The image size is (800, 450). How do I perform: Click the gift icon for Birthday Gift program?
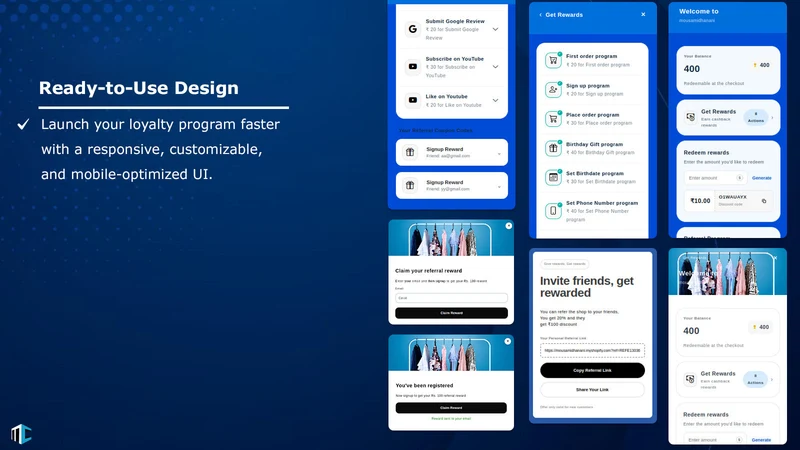(553, 148)
